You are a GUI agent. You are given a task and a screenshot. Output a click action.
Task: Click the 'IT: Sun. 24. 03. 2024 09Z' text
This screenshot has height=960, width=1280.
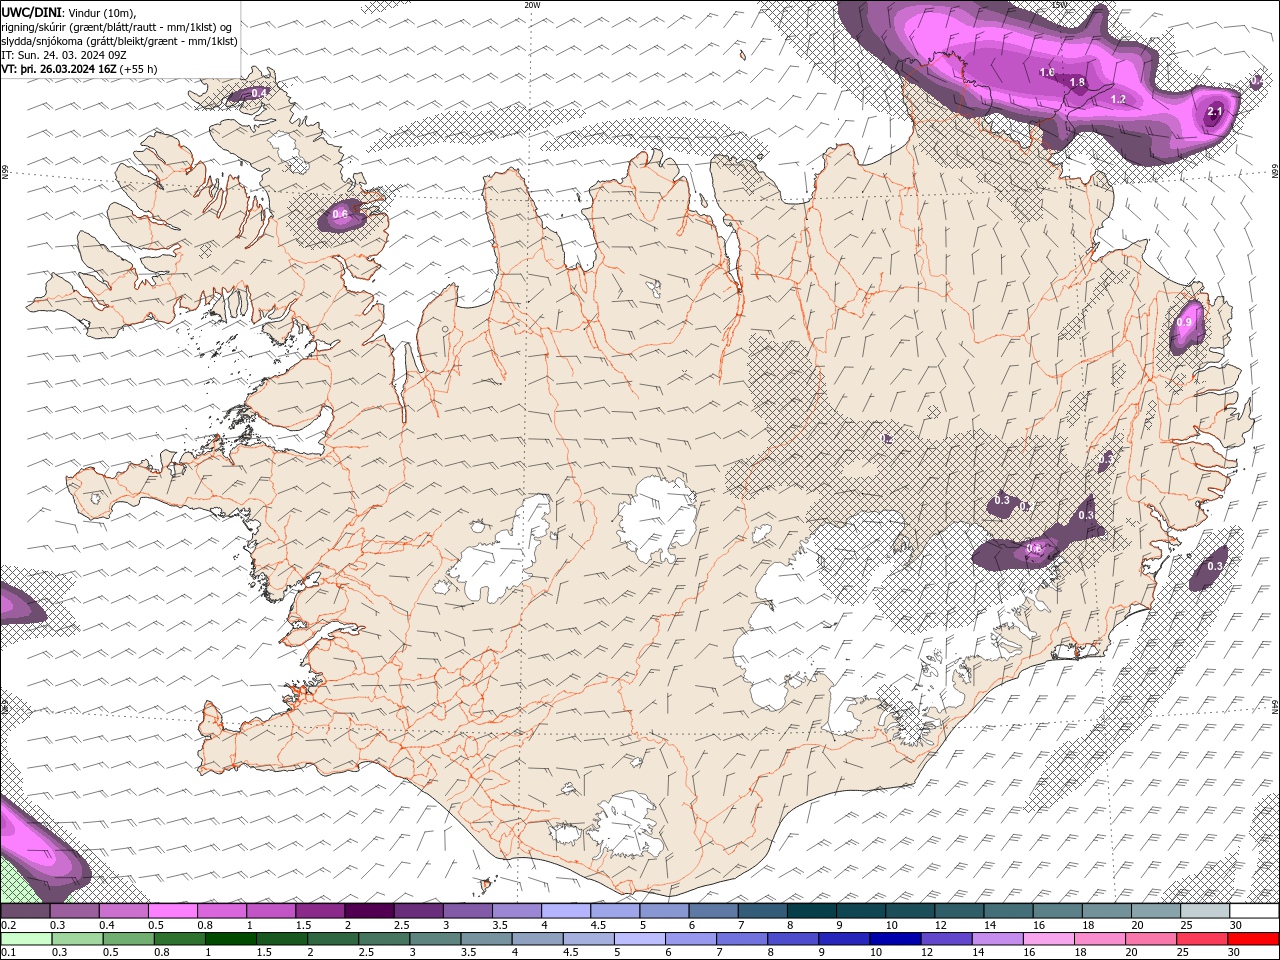(x=64, y=55)
